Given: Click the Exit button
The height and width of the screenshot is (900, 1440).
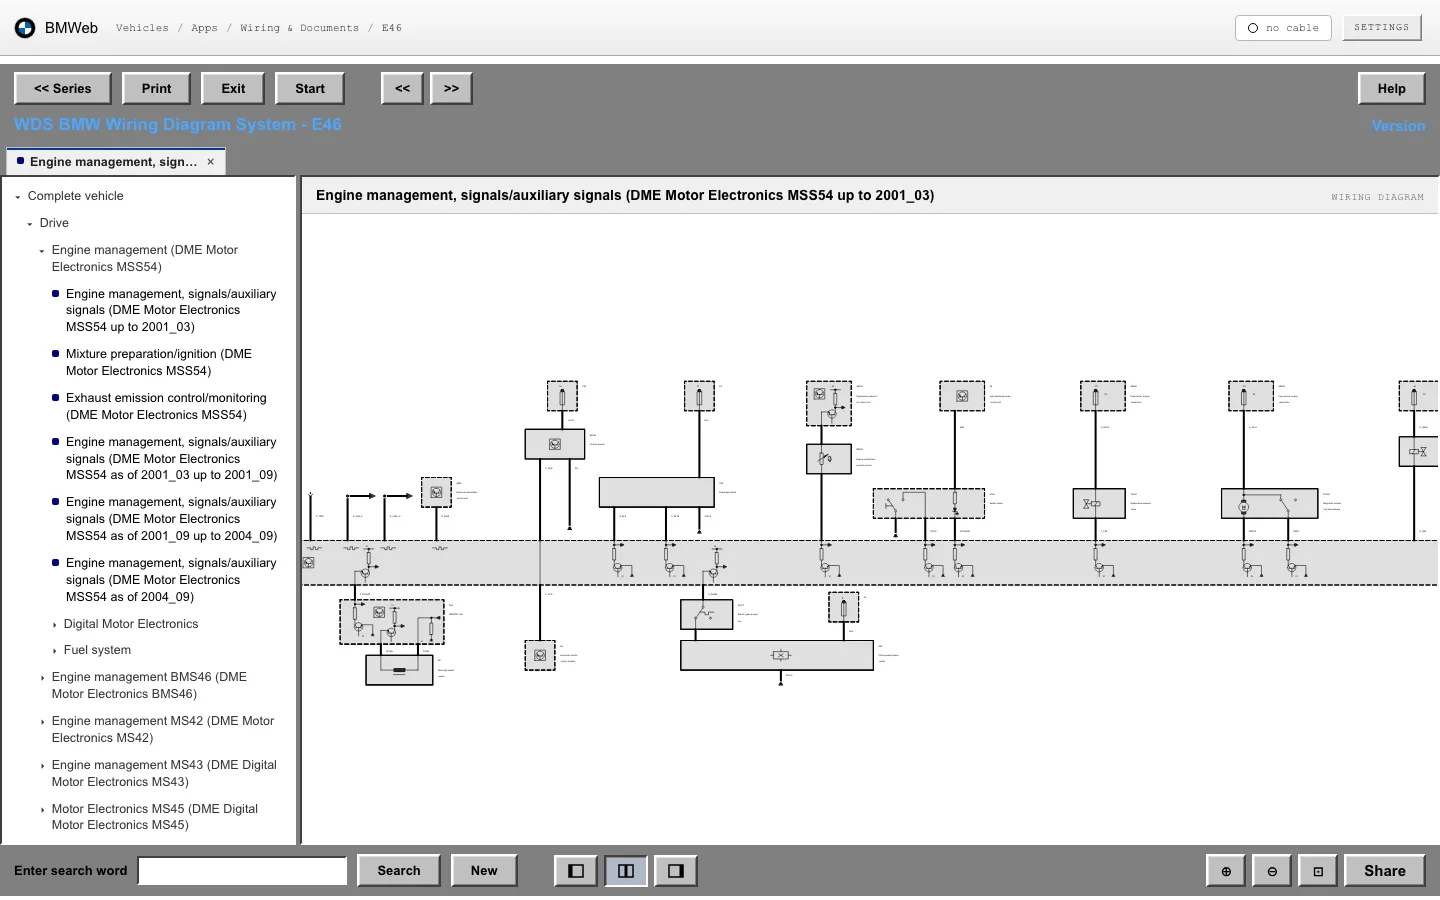Looking at the screenshot, I should [x=233, y=89].
